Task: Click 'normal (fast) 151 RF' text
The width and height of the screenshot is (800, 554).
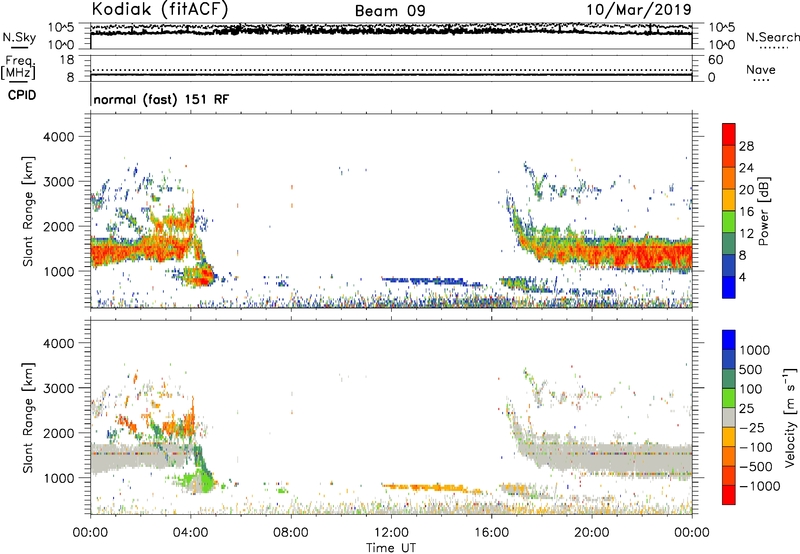Action: [x=161, y=99]
